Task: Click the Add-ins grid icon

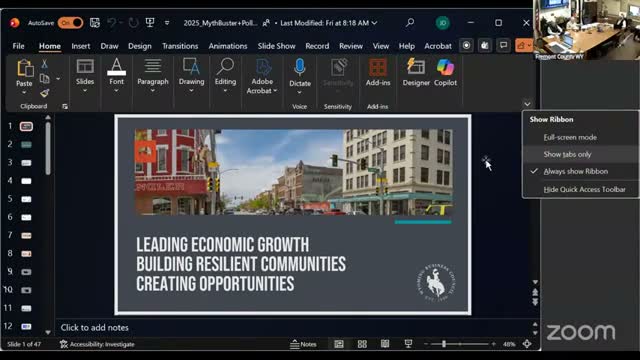Action: click(x=378, y=67)
